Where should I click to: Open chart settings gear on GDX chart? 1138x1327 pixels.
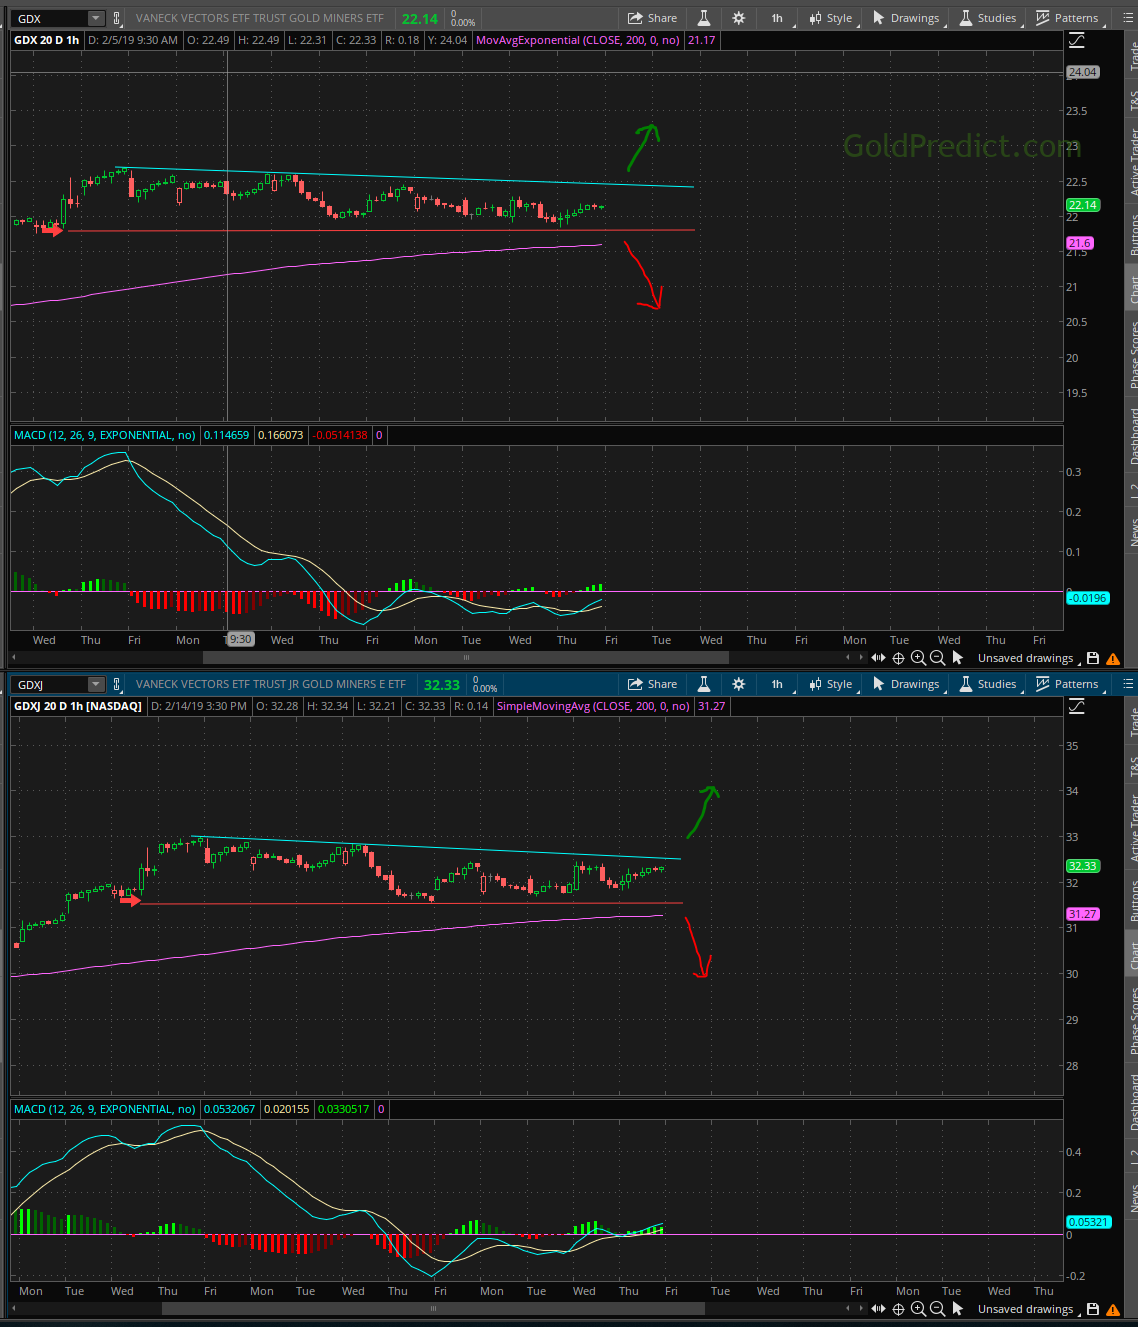[739, 18]
